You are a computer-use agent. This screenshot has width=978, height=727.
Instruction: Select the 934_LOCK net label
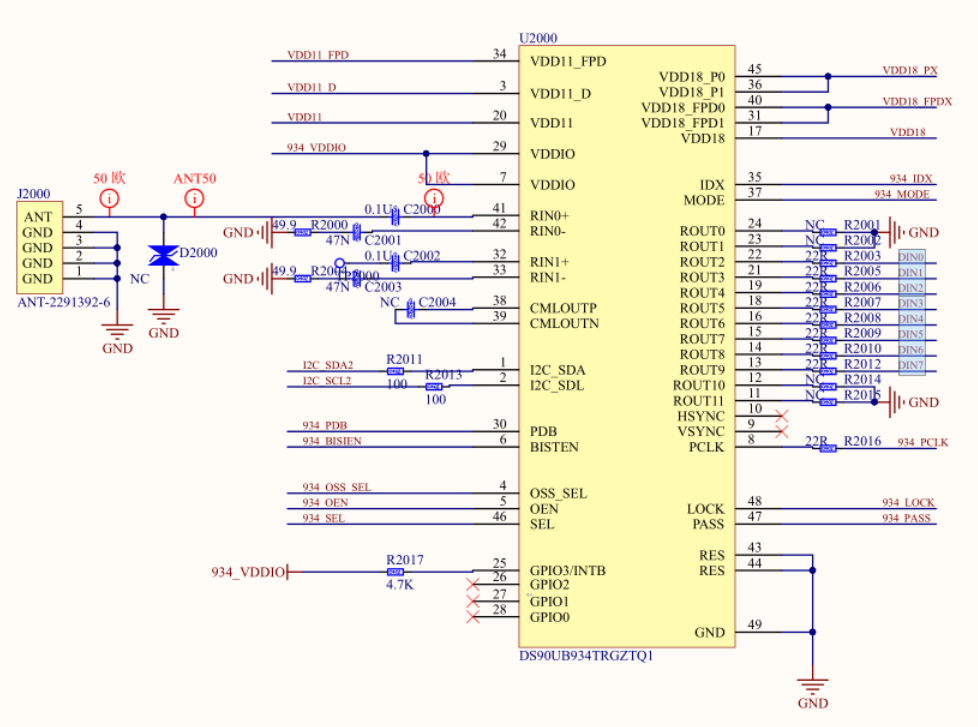point(908,503)
